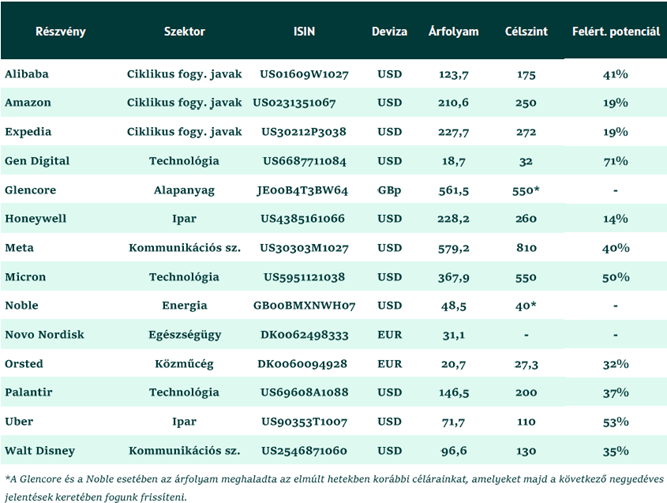Click the Szektor column header
This screenshot has width=667, height=503.
tap(184, 31)
